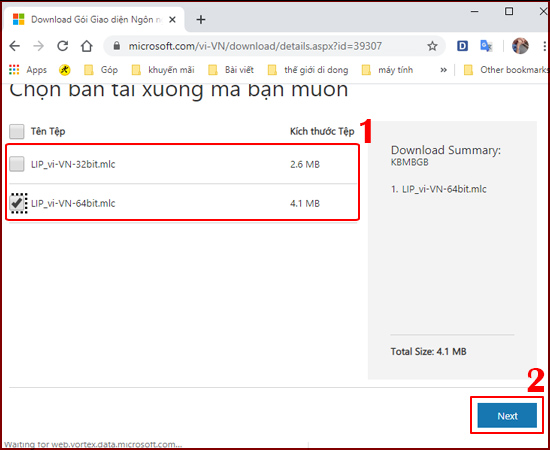
Task: Go to the home page icon
Action: (86, 46)
